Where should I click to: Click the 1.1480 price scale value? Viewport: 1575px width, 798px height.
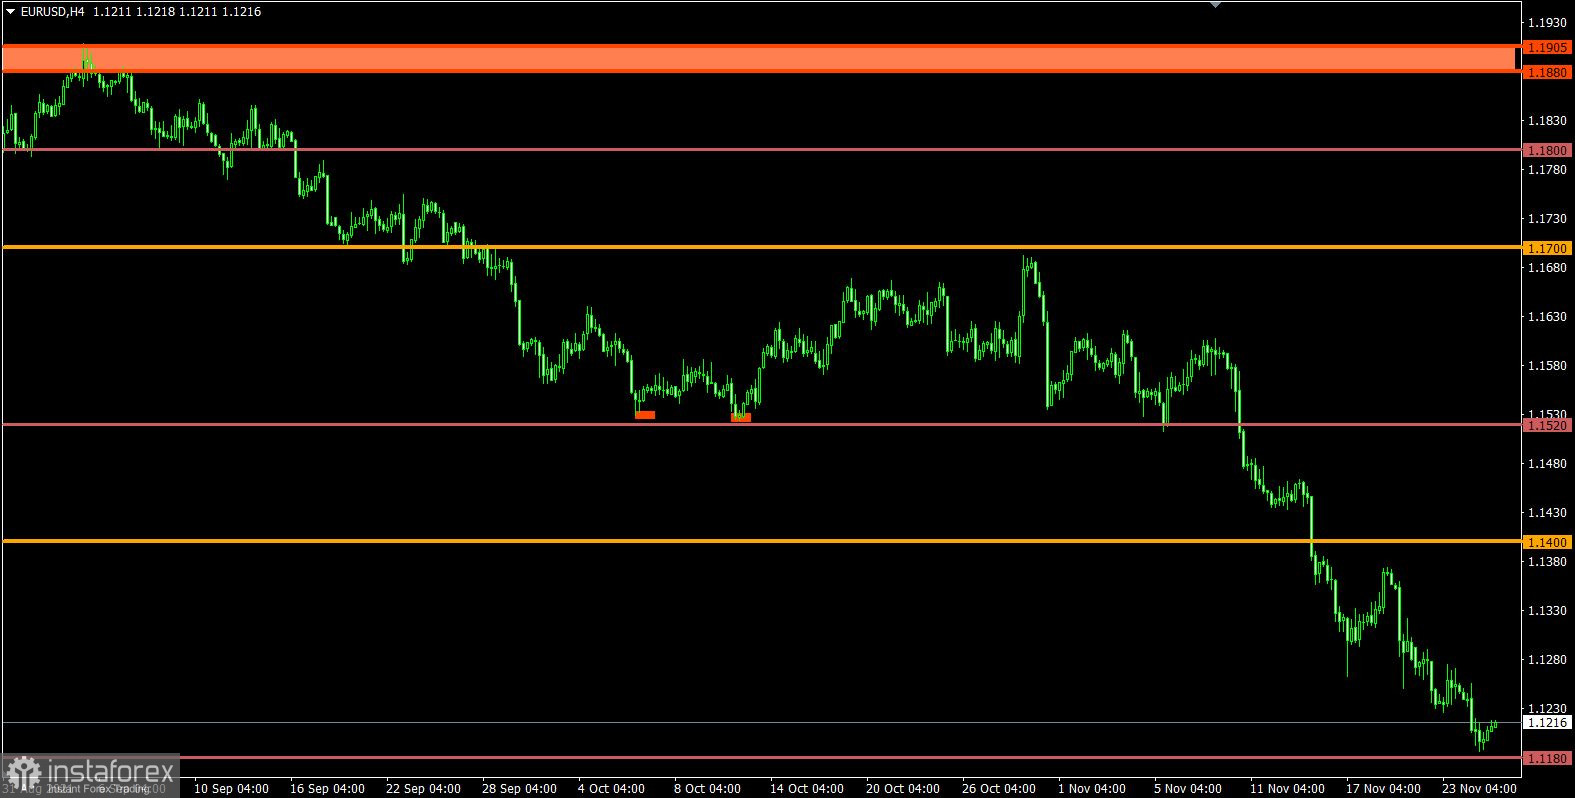tap(1548, 463)
